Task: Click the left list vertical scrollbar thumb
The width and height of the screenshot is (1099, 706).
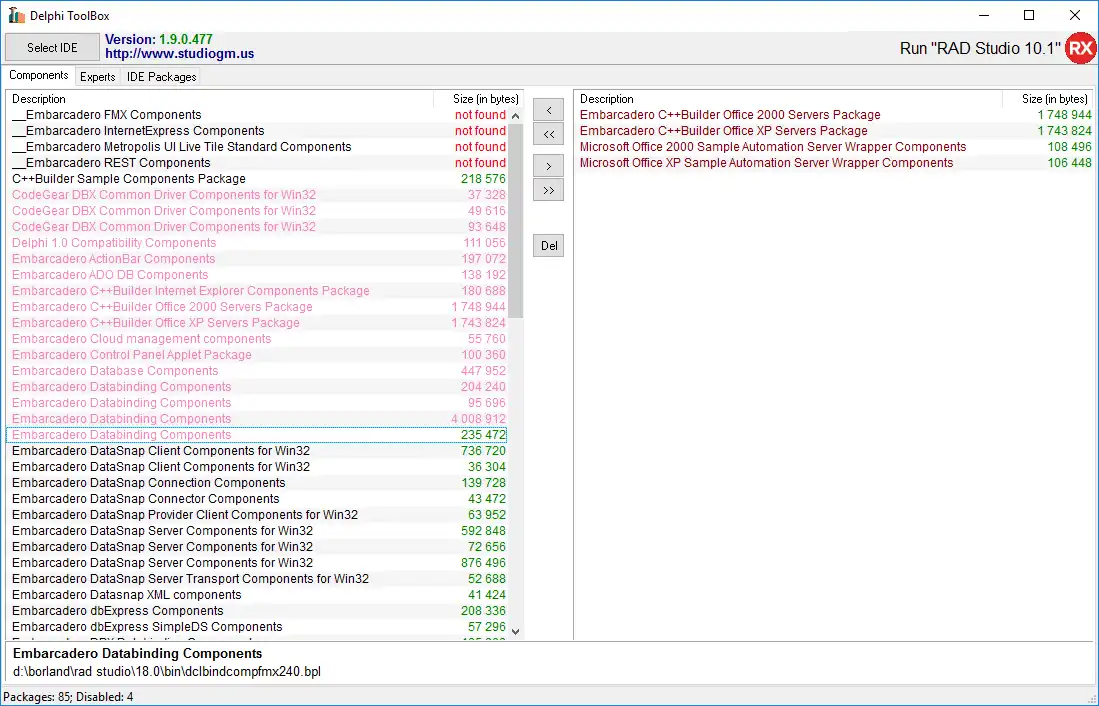Action: 515,222
